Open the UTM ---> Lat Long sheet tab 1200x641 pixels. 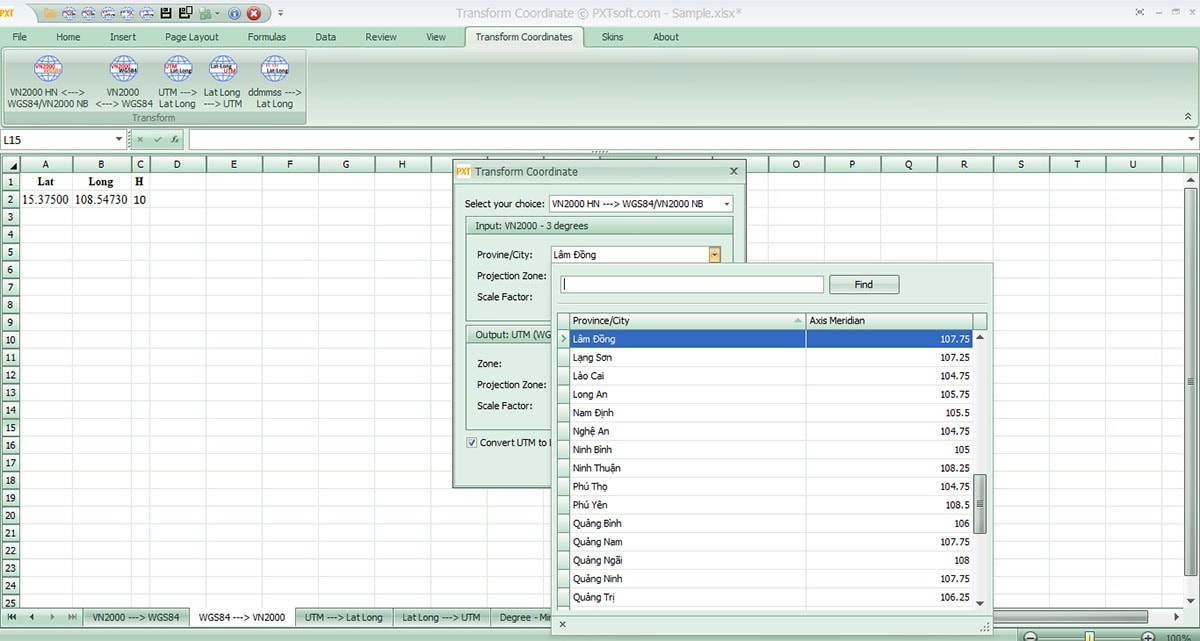click(344, 618)
